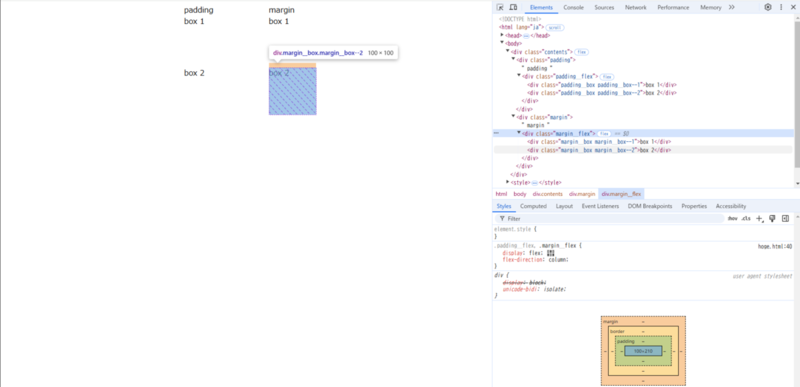The image size is (800, 387).
Task: Click the row-actions dots left of margin__flex
Action: (496, 133)
